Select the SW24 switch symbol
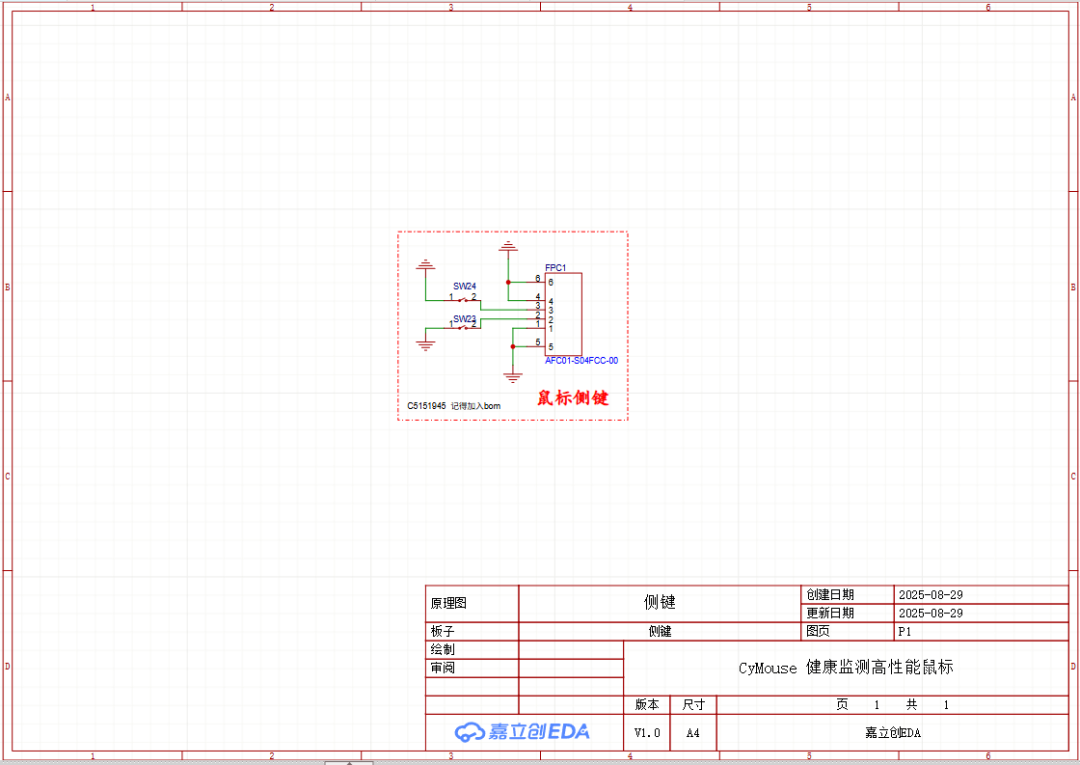The height and width of the screenshot is (765, 1080). coord(463,299)
